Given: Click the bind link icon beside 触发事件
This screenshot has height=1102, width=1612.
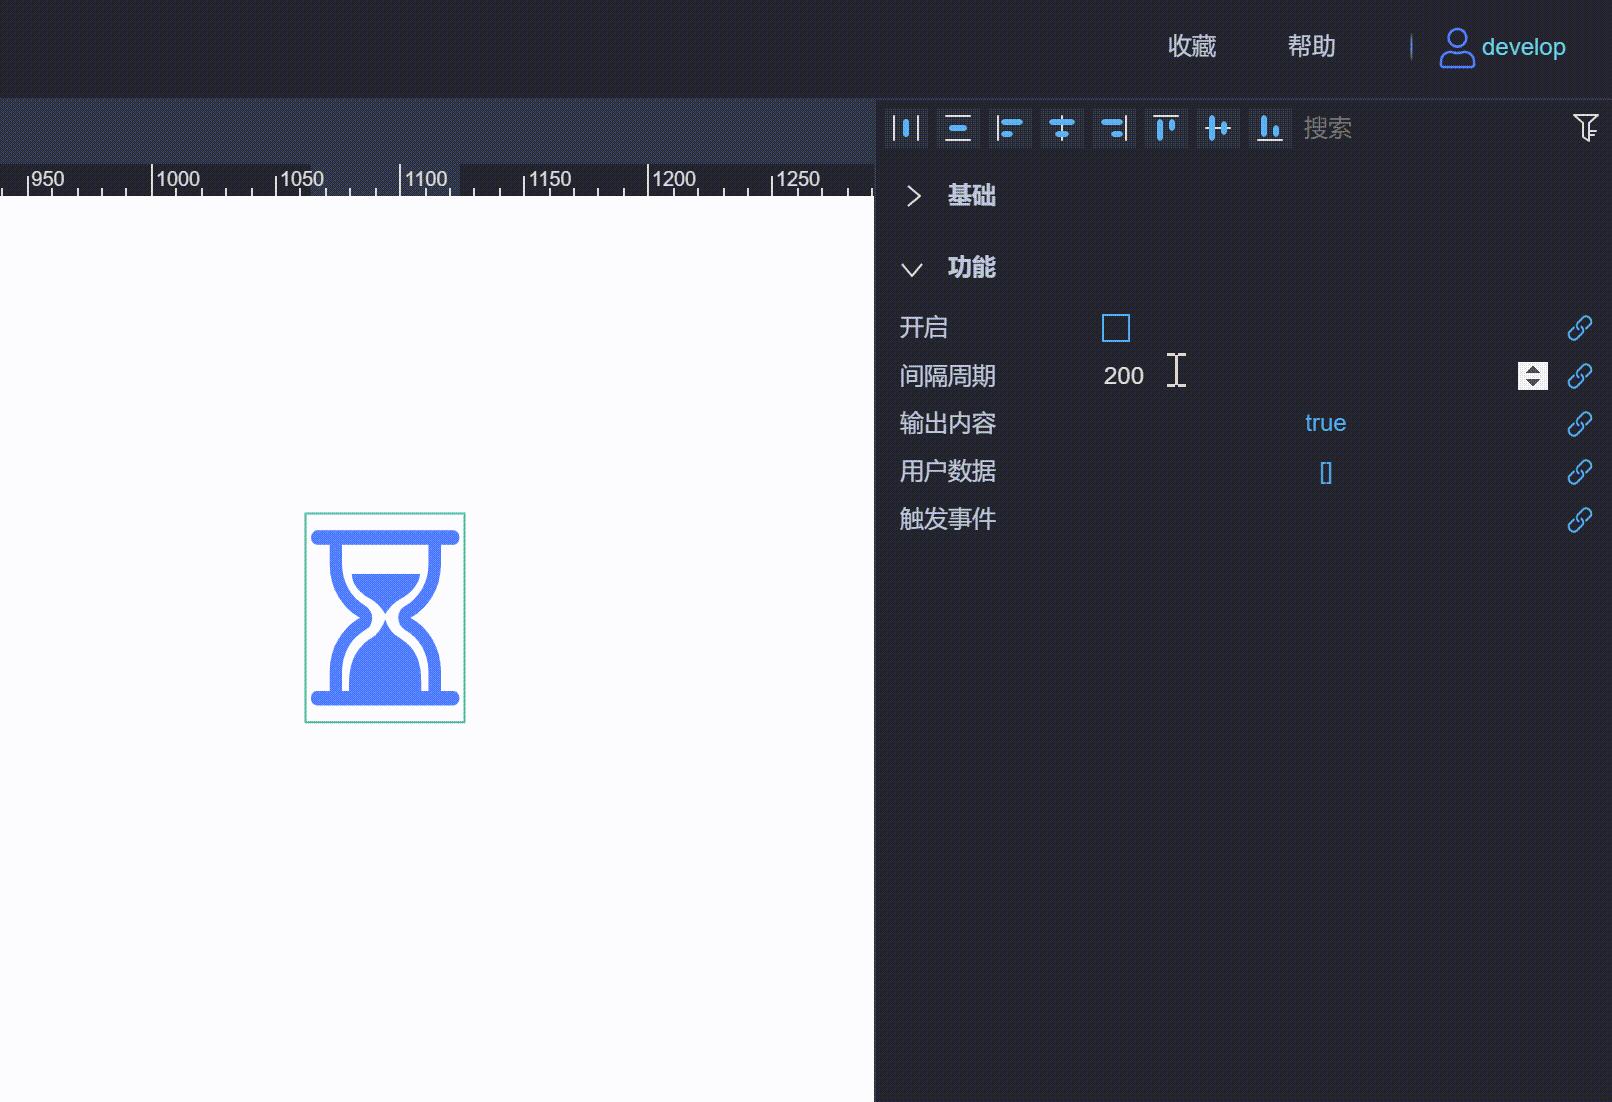Looking at the screenshot, I should (1580, 519).
